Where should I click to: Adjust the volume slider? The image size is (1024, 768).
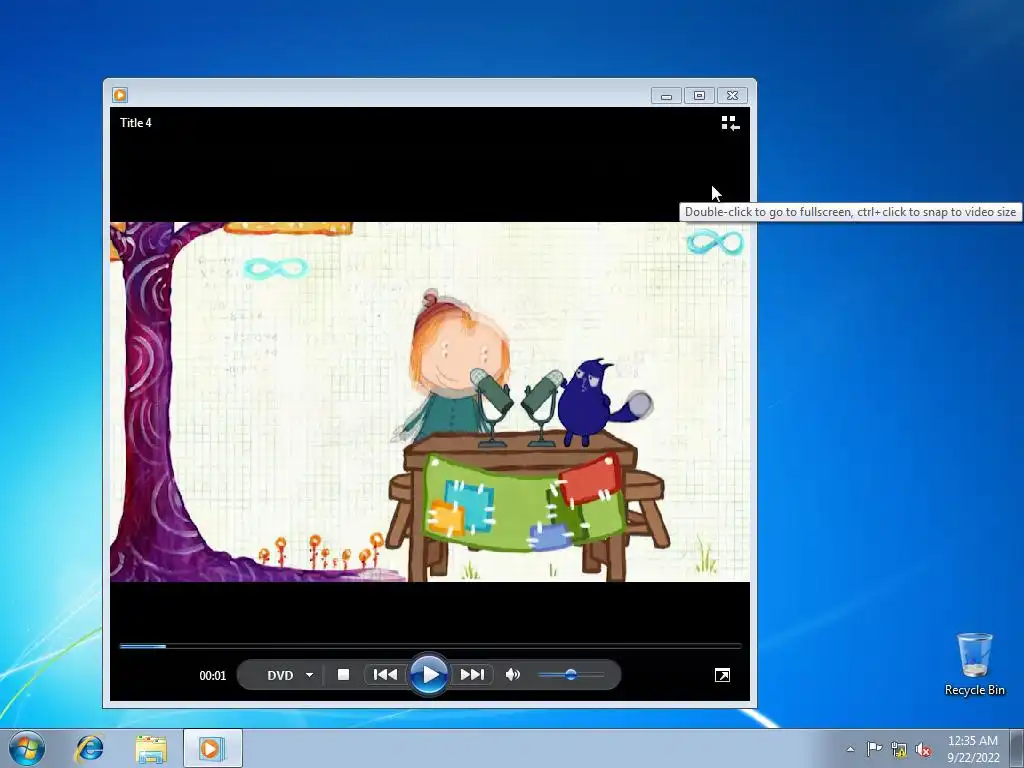pyautogui.click(x=571, y=675)
